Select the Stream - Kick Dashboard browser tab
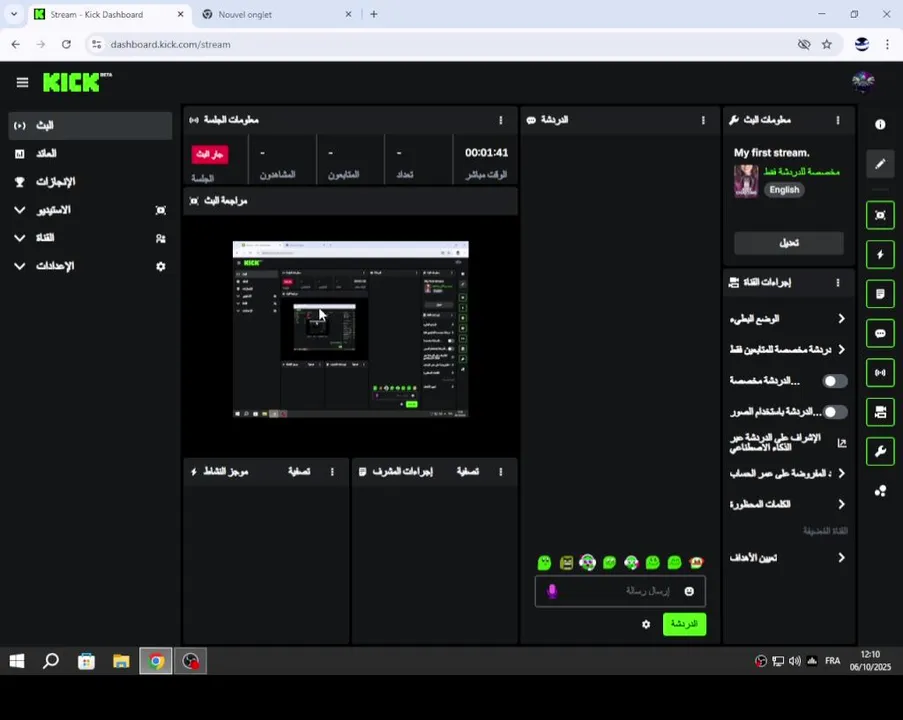This screenshot has height=720, width=903. pos(108,14)
